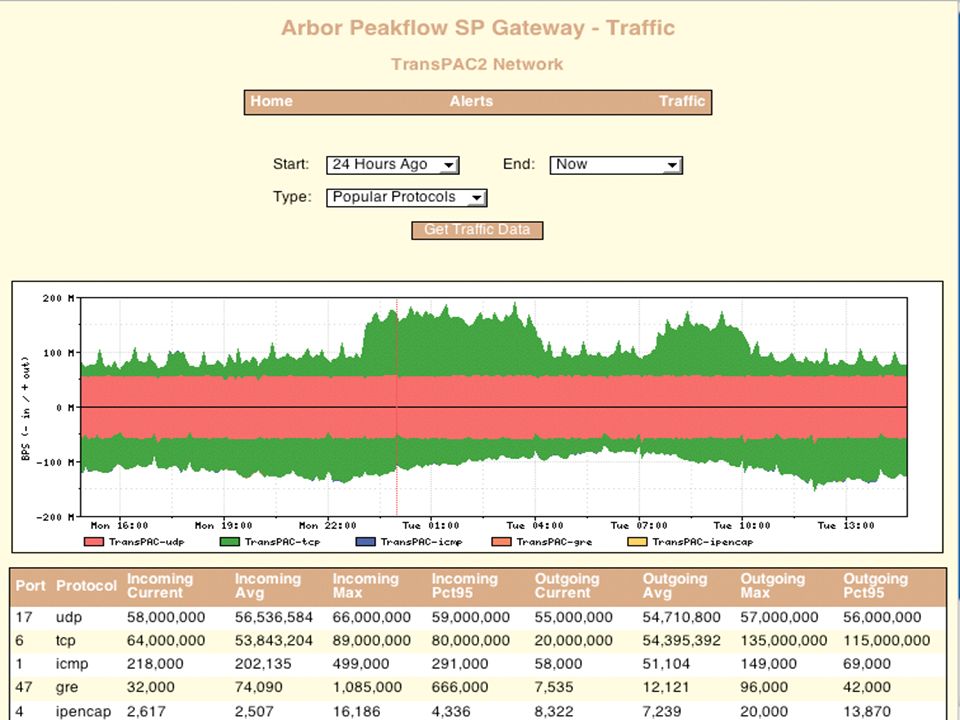Click tcp outgoing max value 135,000,000
This screenshot has width=960, height=720.
pyautogui.click(x=784, y=641)
